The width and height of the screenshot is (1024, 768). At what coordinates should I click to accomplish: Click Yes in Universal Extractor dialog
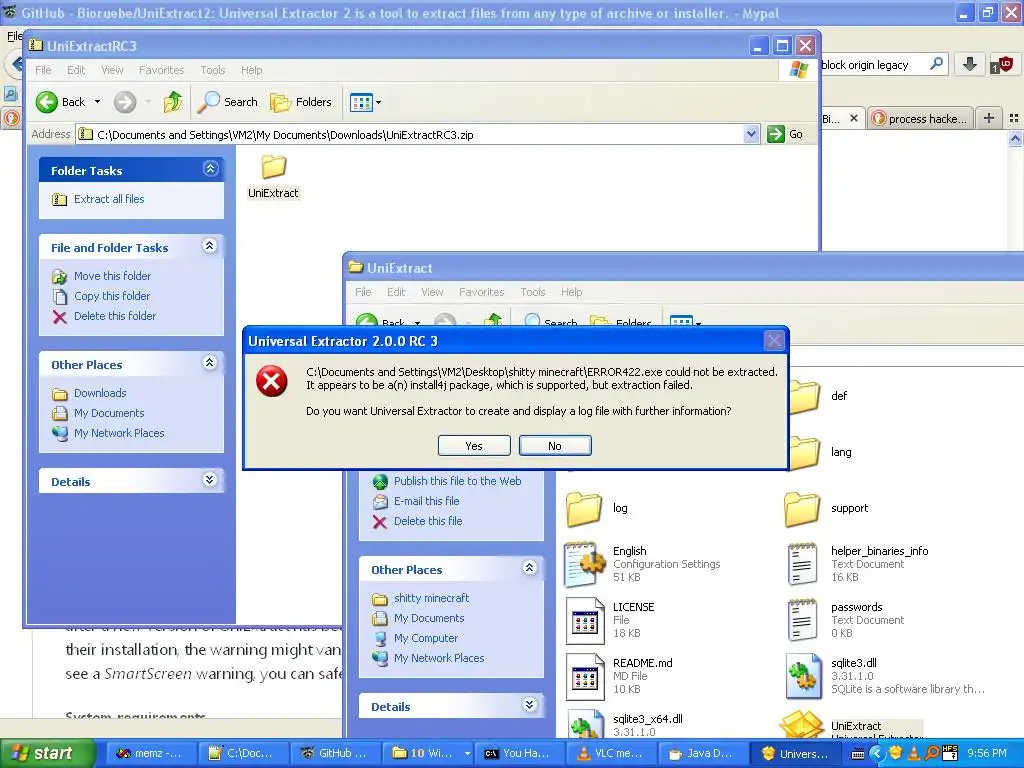(x=474, y=445)
